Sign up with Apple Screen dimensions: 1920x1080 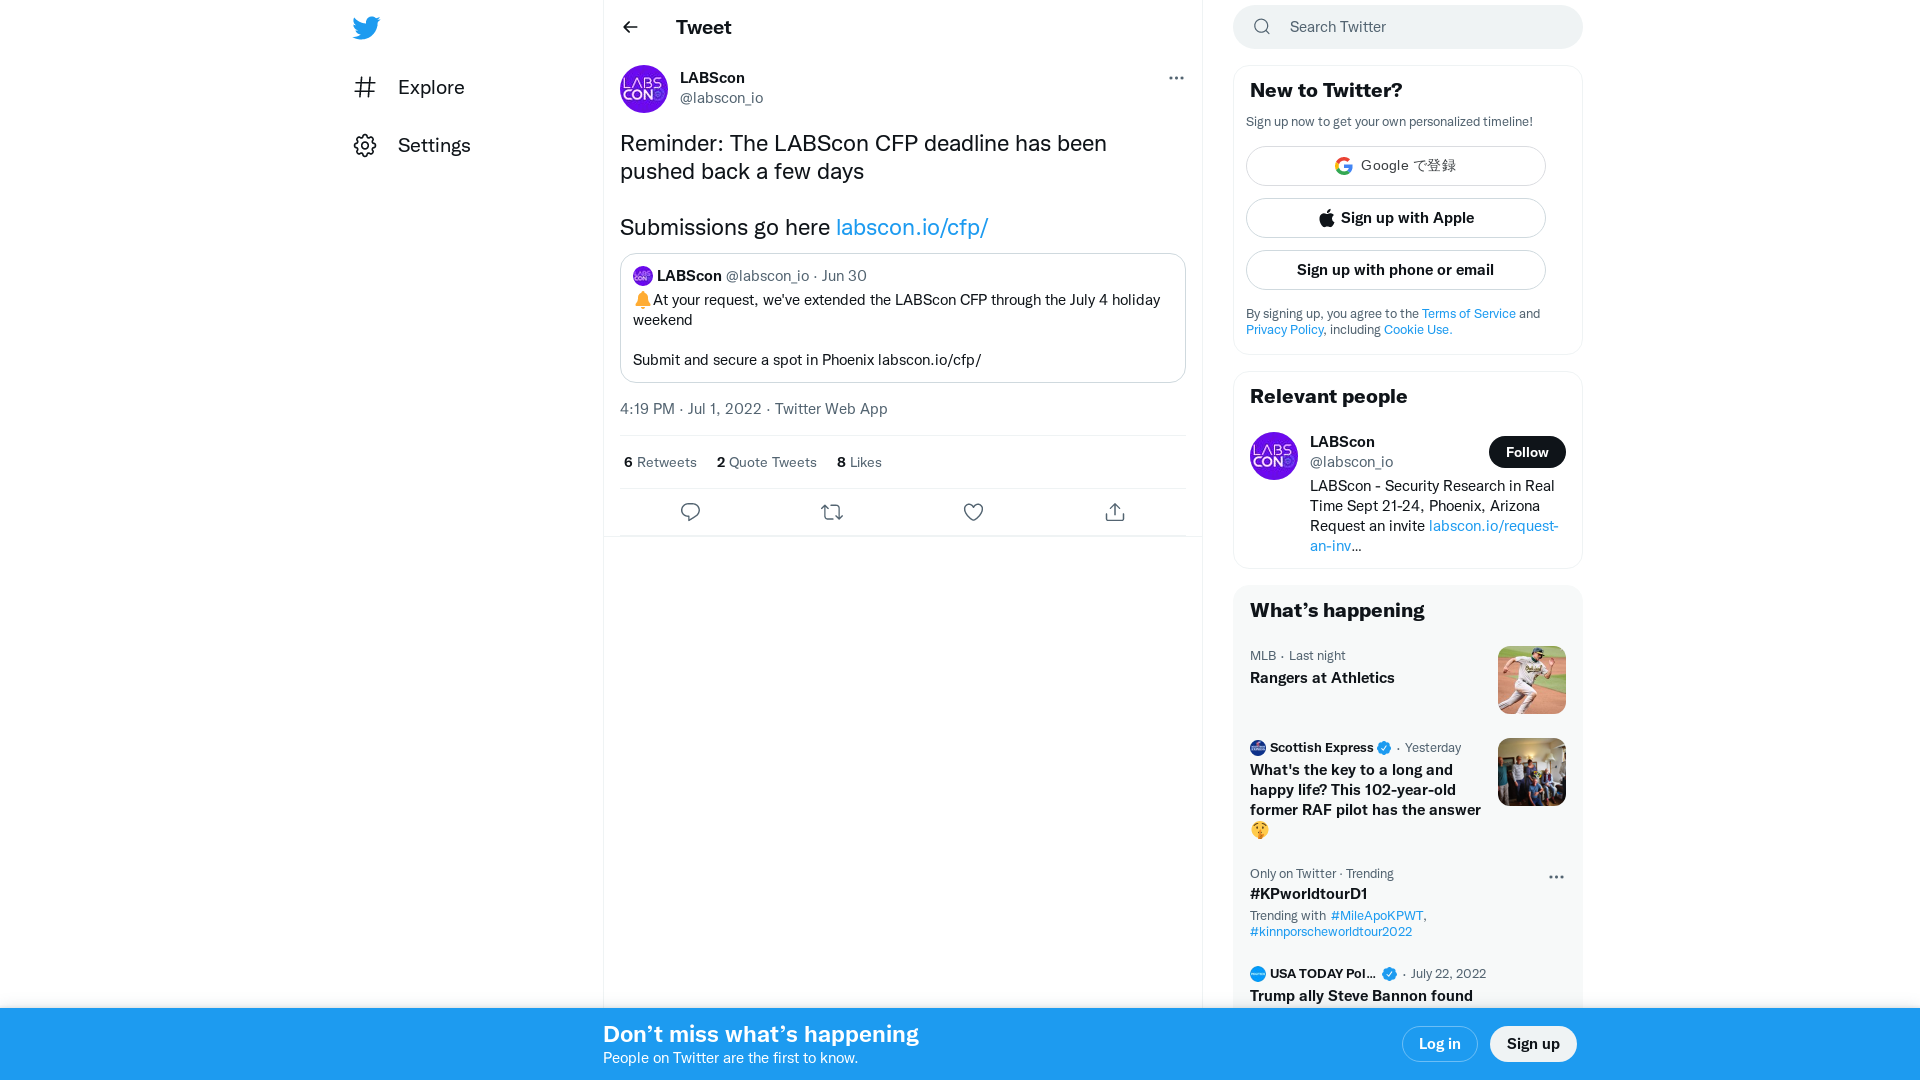coord(1395,218)
